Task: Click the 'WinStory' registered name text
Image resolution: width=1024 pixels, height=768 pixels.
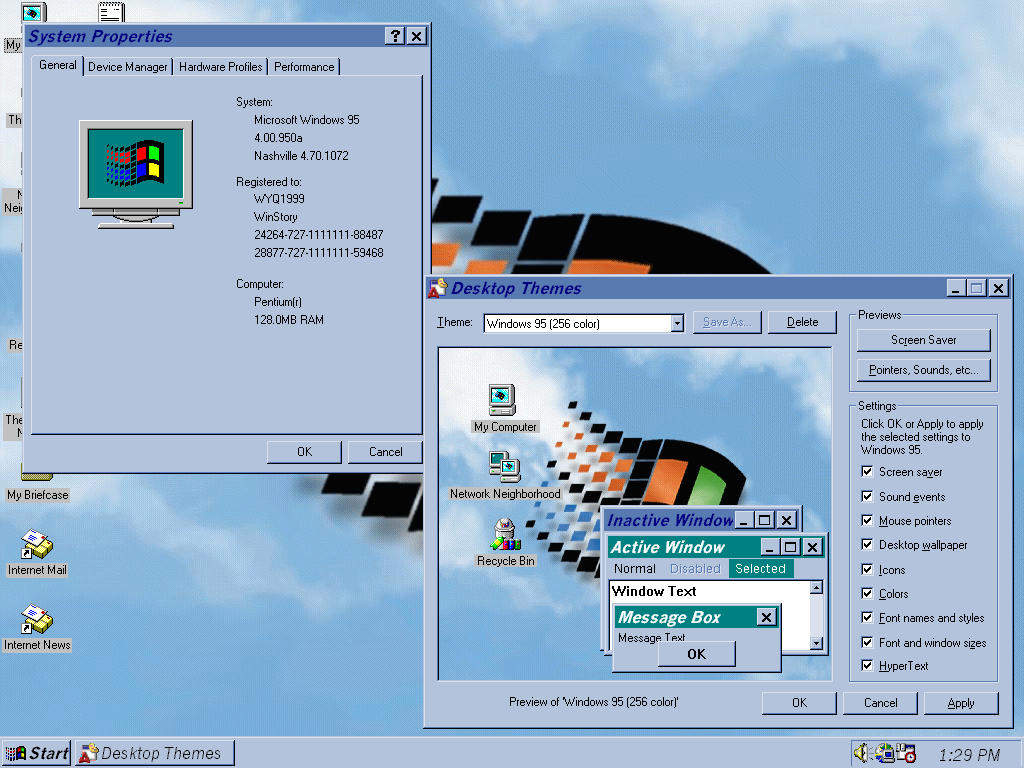Action: [x=276, y=217]
